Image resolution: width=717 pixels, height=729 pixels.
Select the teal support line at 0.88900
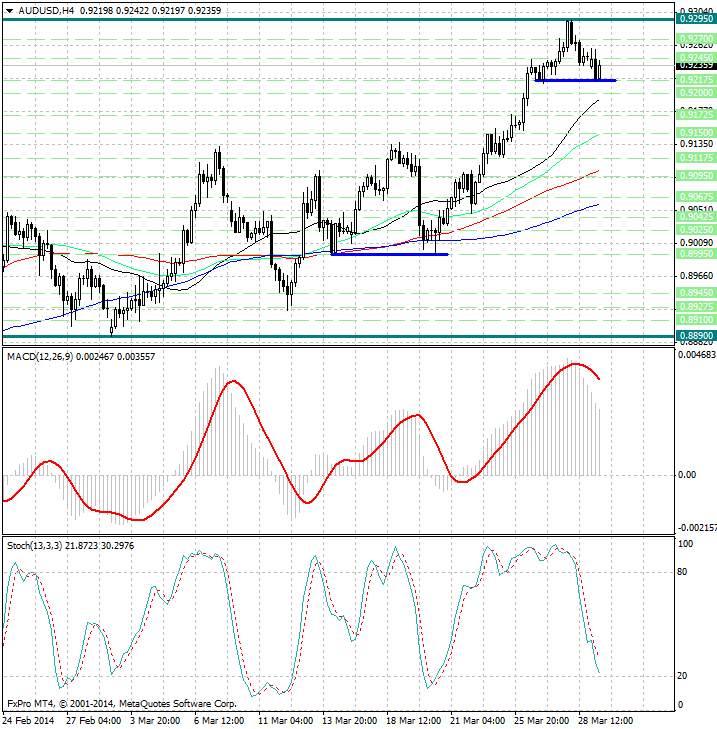[338, 336]
